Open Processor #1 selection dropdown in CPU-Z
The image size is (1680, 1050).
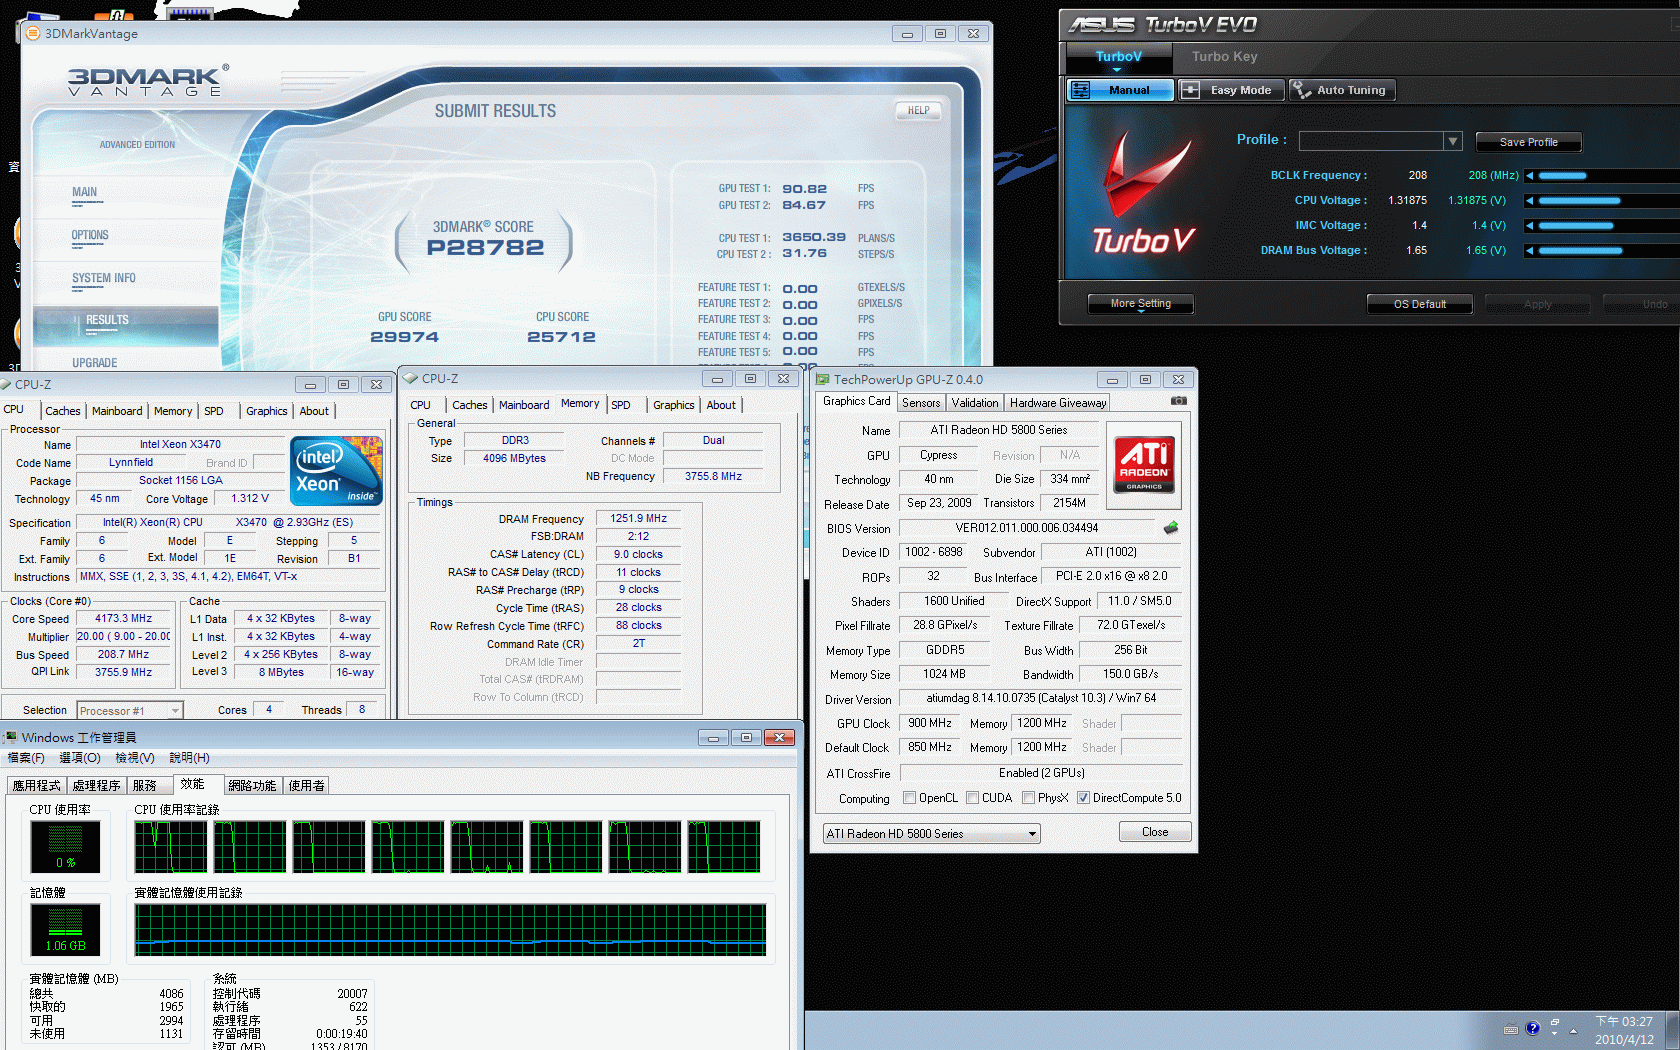(x=130, y=711)
